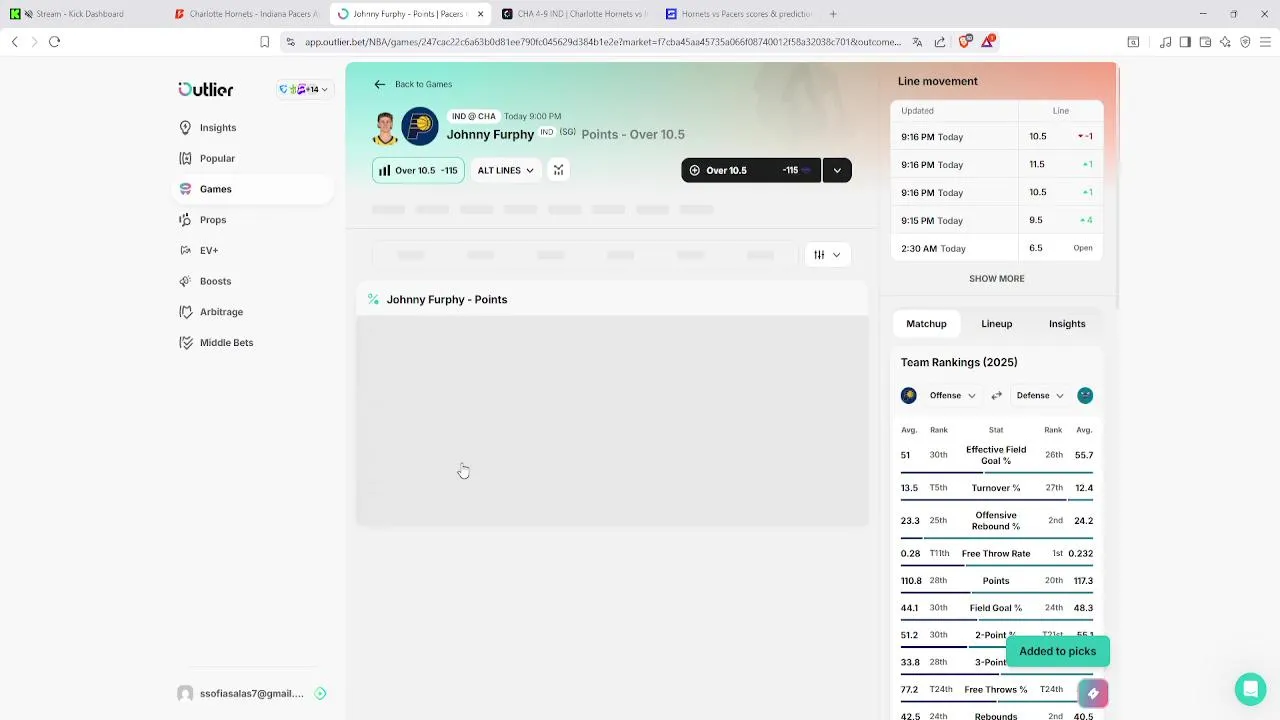Open Arbitrage page in sidebar
This screenshot has height=720, width=1280.
(x=221, y=312)
